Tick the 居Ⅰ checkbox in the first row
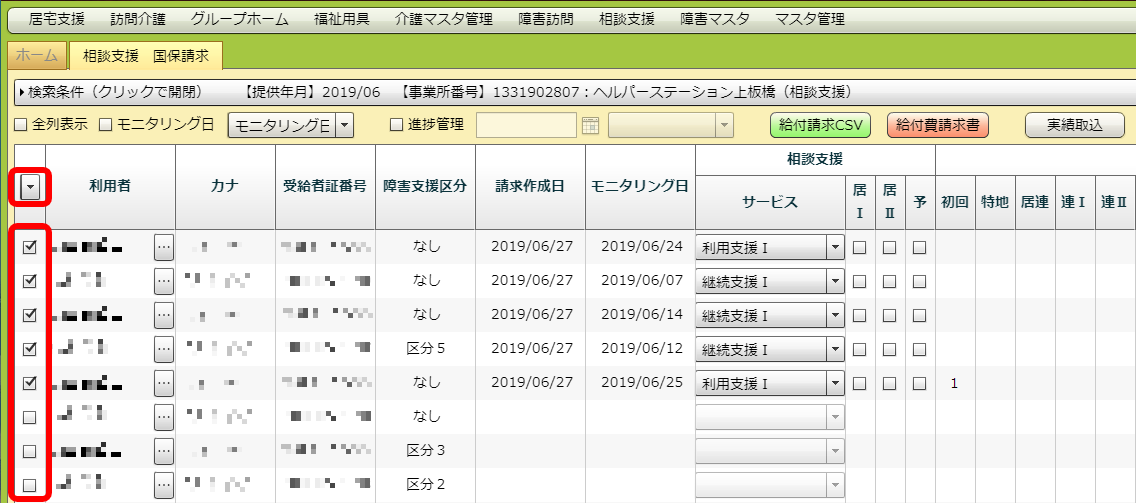This screenshot has width=1136, height=503. 859,247
